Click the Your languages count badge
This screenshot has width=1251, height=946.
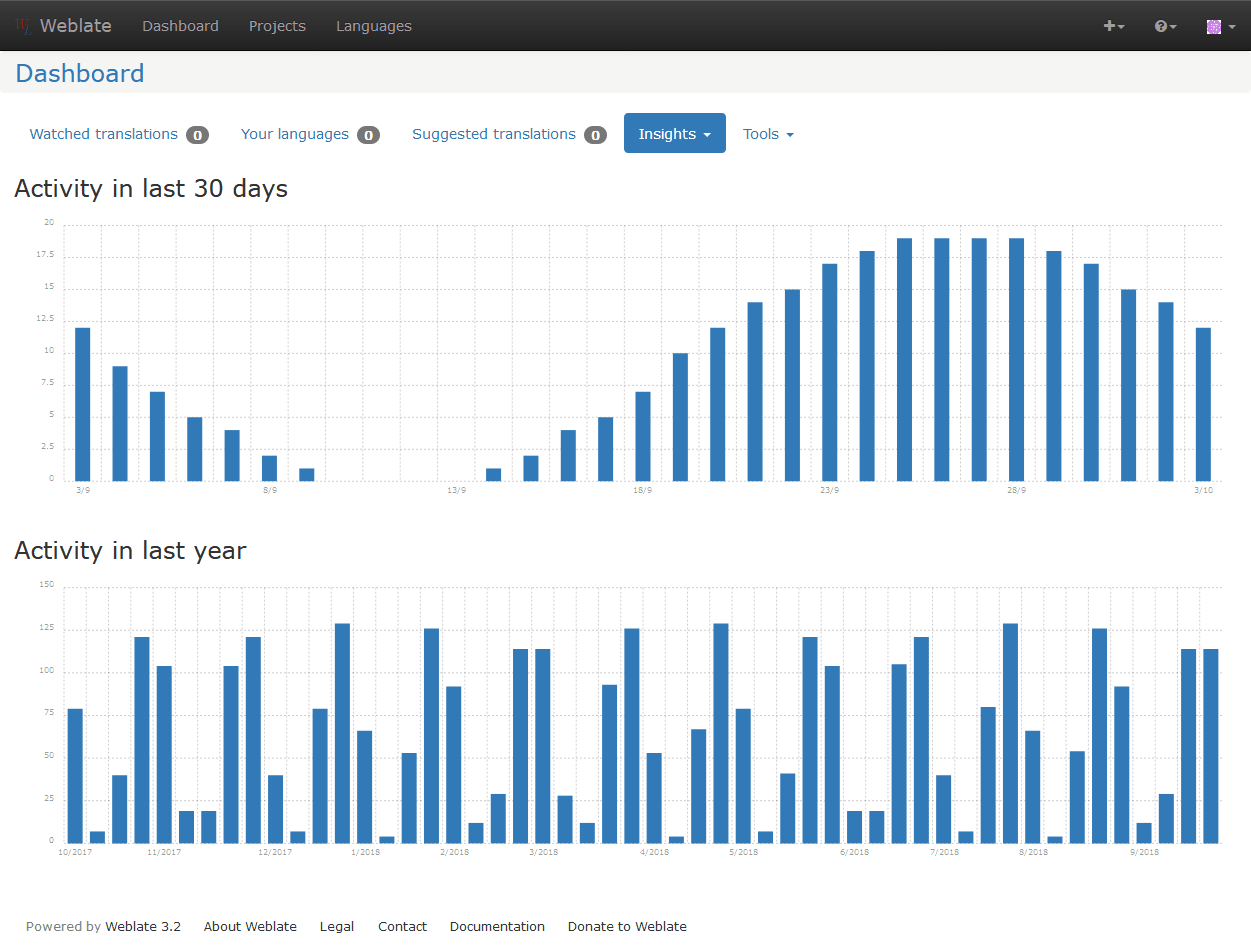click(368, 135)
